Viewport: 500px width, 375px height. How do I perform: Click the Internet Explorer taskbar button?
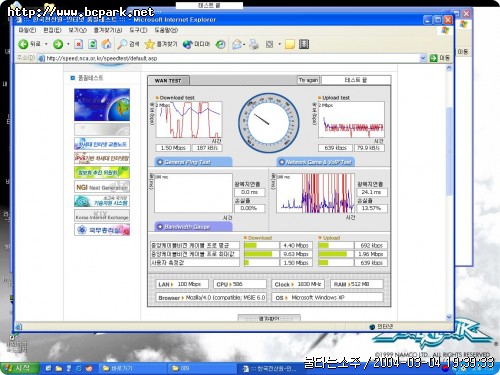click(269, 368)
